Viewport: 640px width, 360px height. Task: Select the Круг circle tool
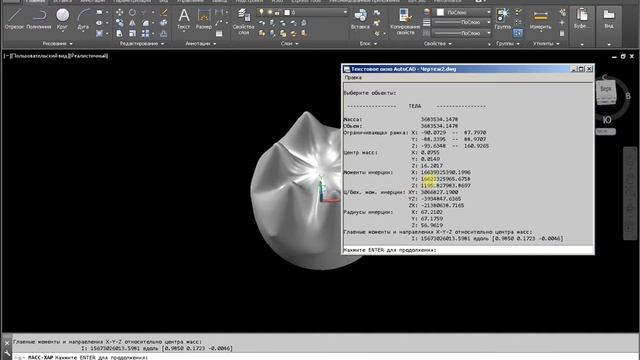click(x=62, y=19)
